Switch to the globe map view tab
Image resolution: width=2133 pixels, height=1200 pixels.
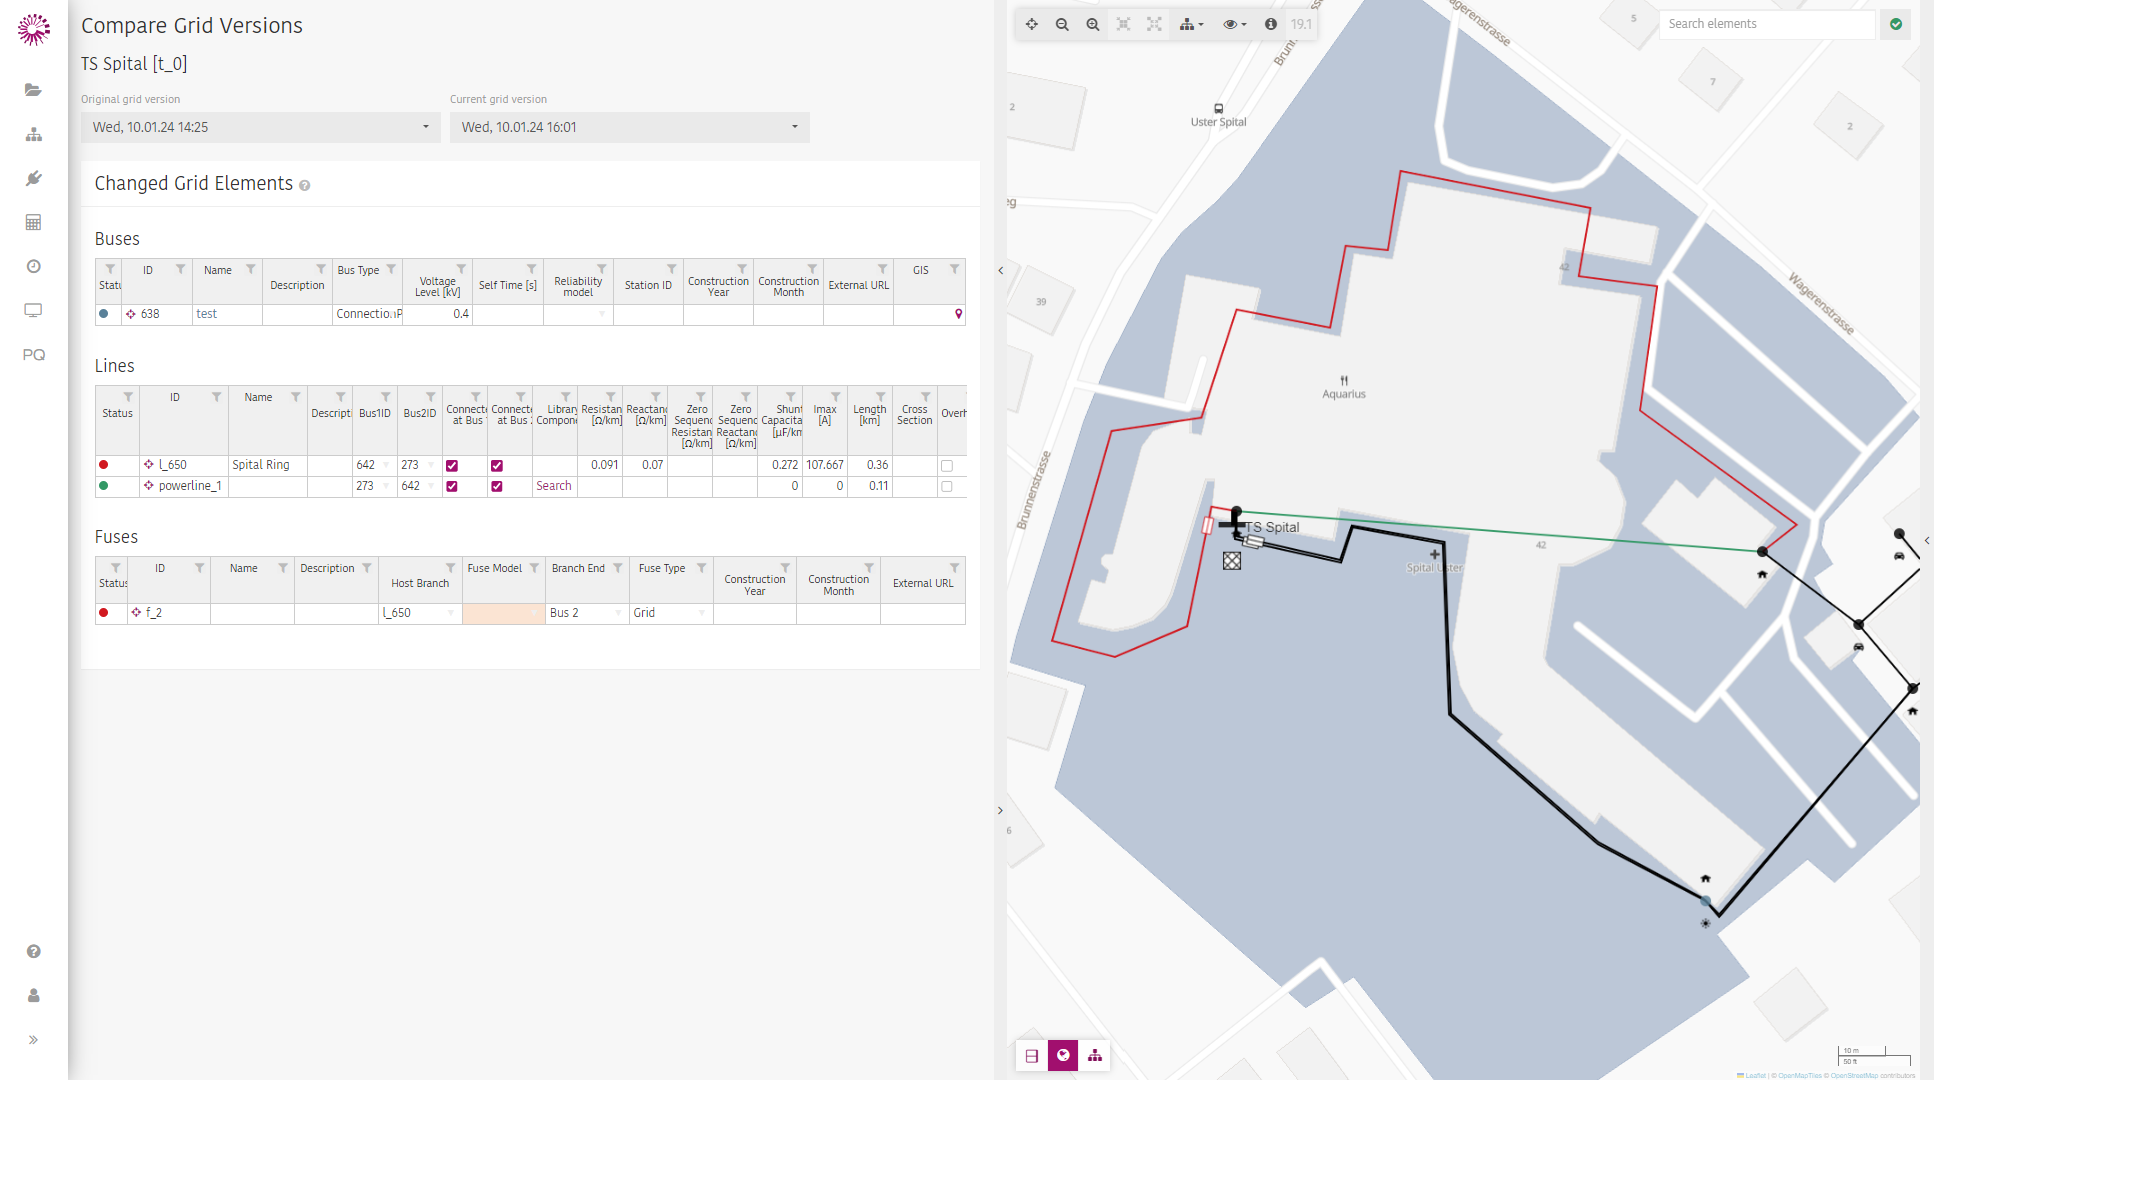(x=1063, y=1056)
